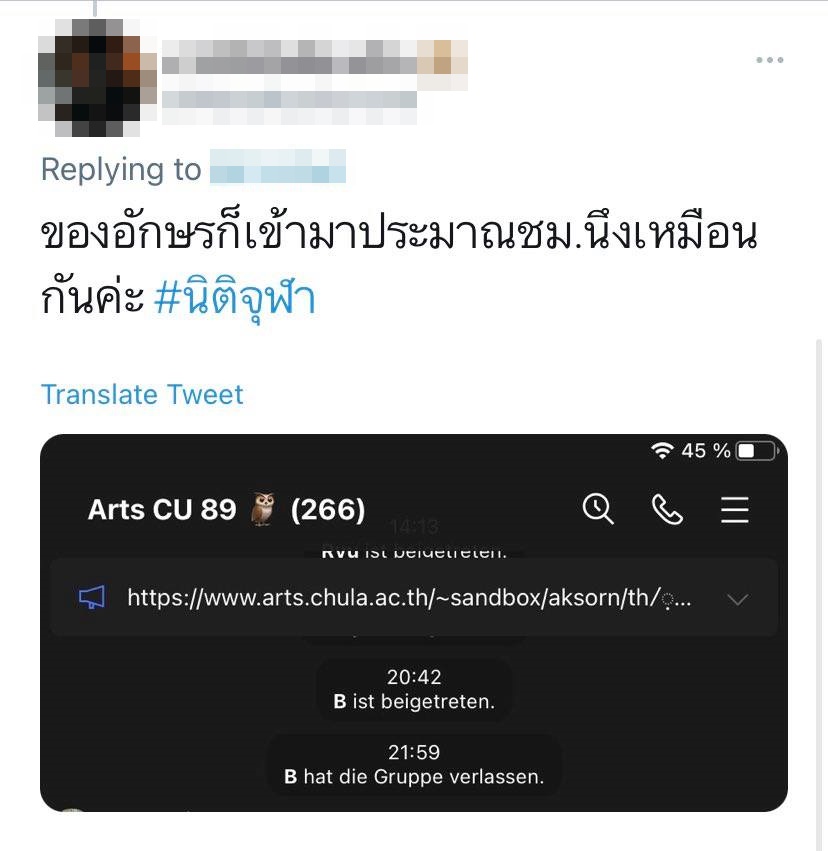The image size is (828, 851).
Task: Click the search icon in chat header
Action: pos(598,509)
